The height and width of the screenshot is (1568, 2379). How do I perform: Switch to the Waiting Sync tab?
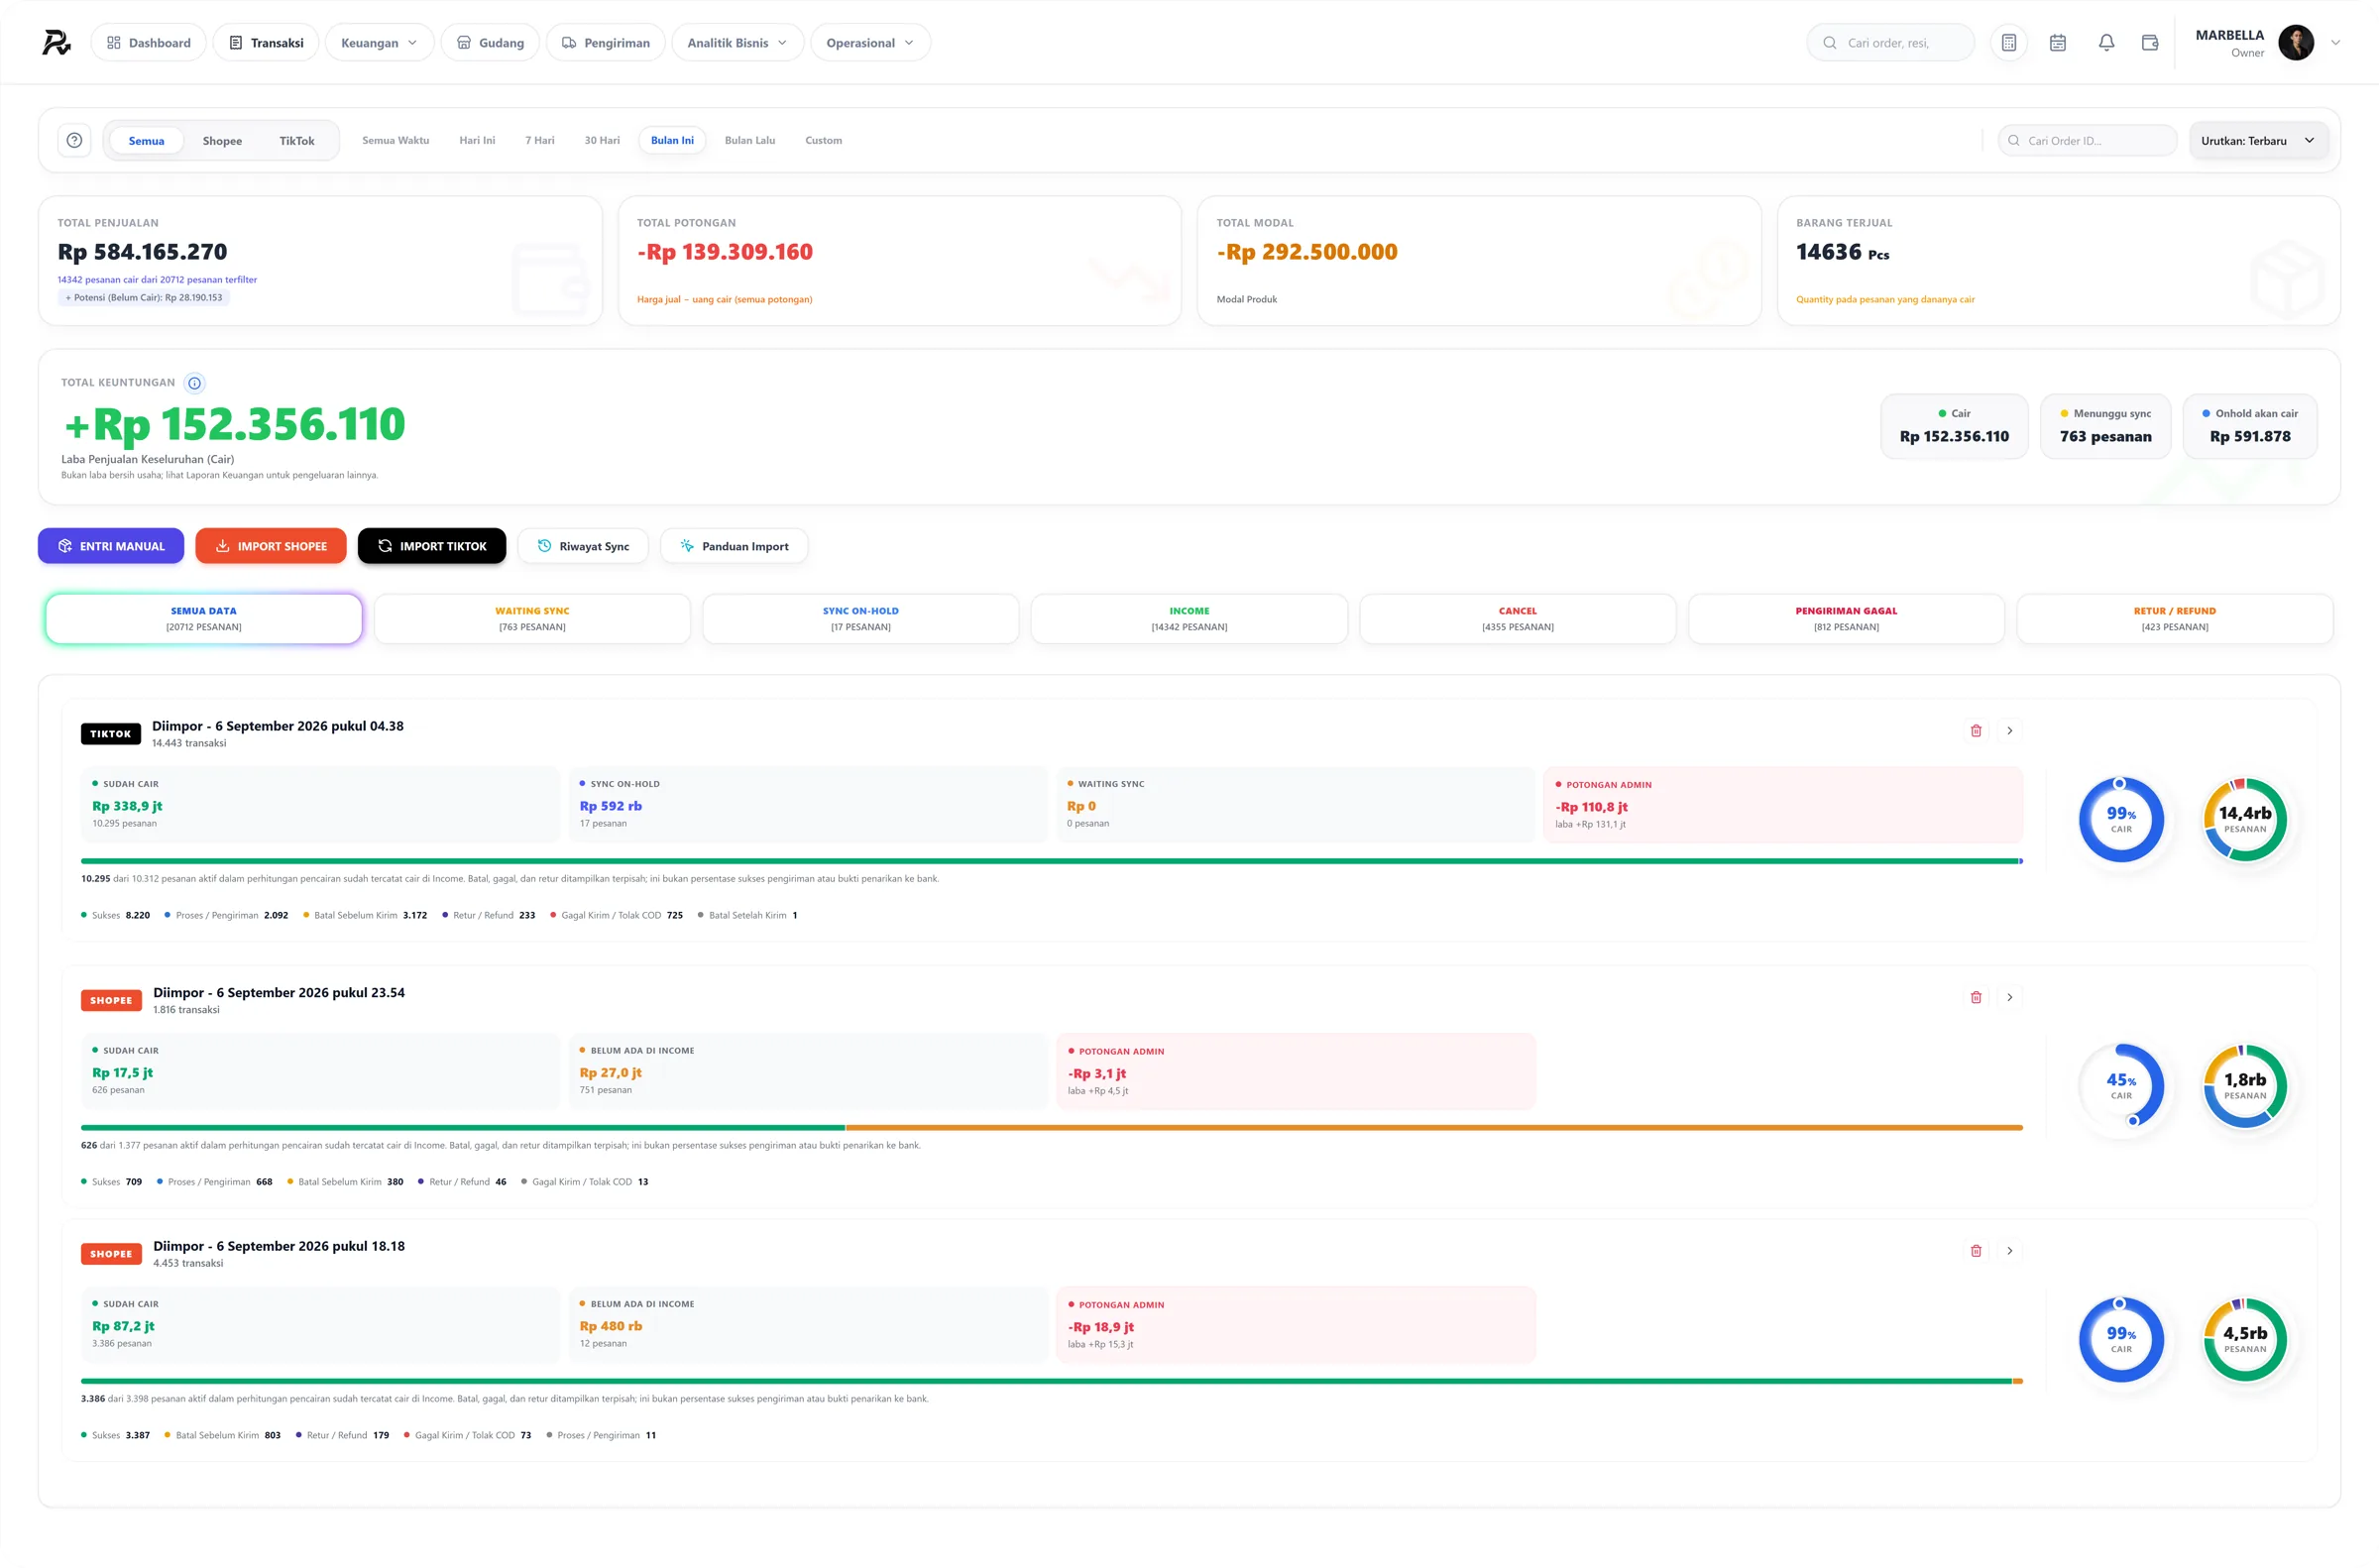(x=532, y=619)
